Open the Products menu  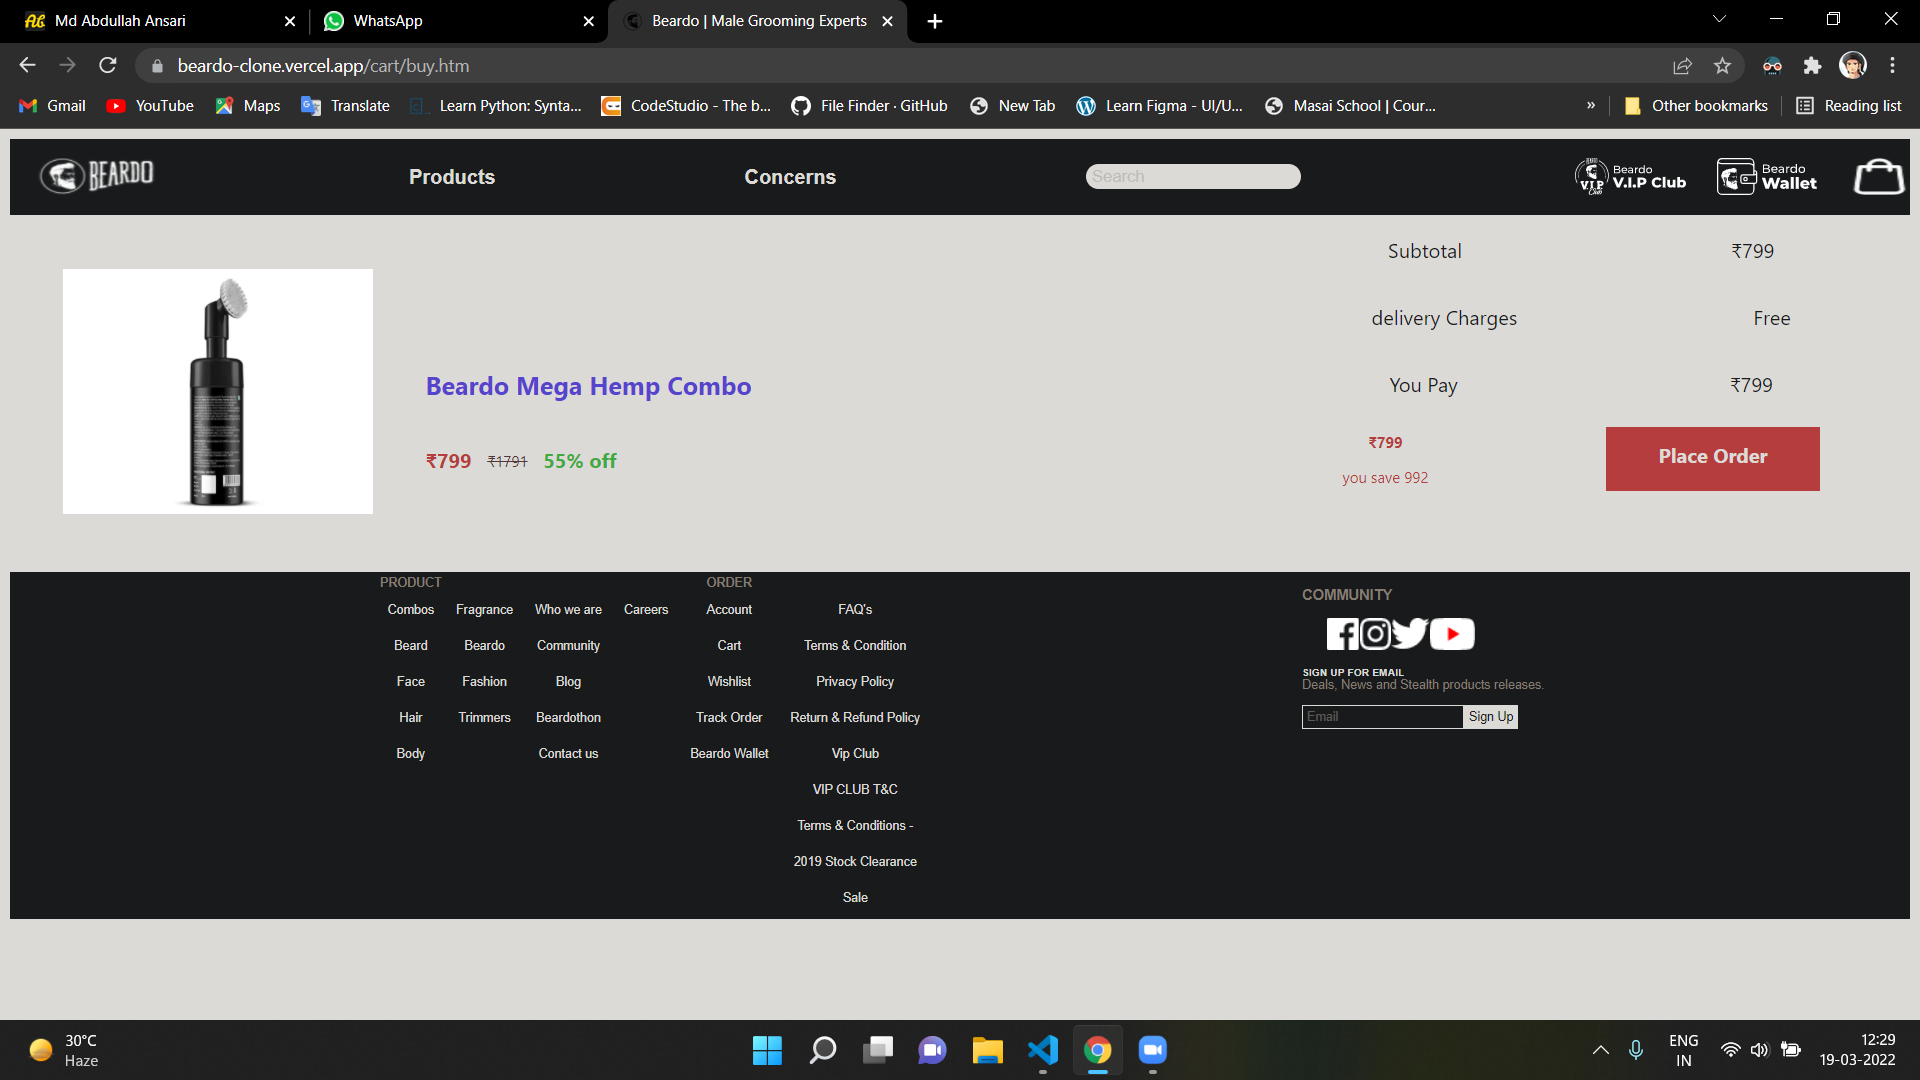click(452, 177)
